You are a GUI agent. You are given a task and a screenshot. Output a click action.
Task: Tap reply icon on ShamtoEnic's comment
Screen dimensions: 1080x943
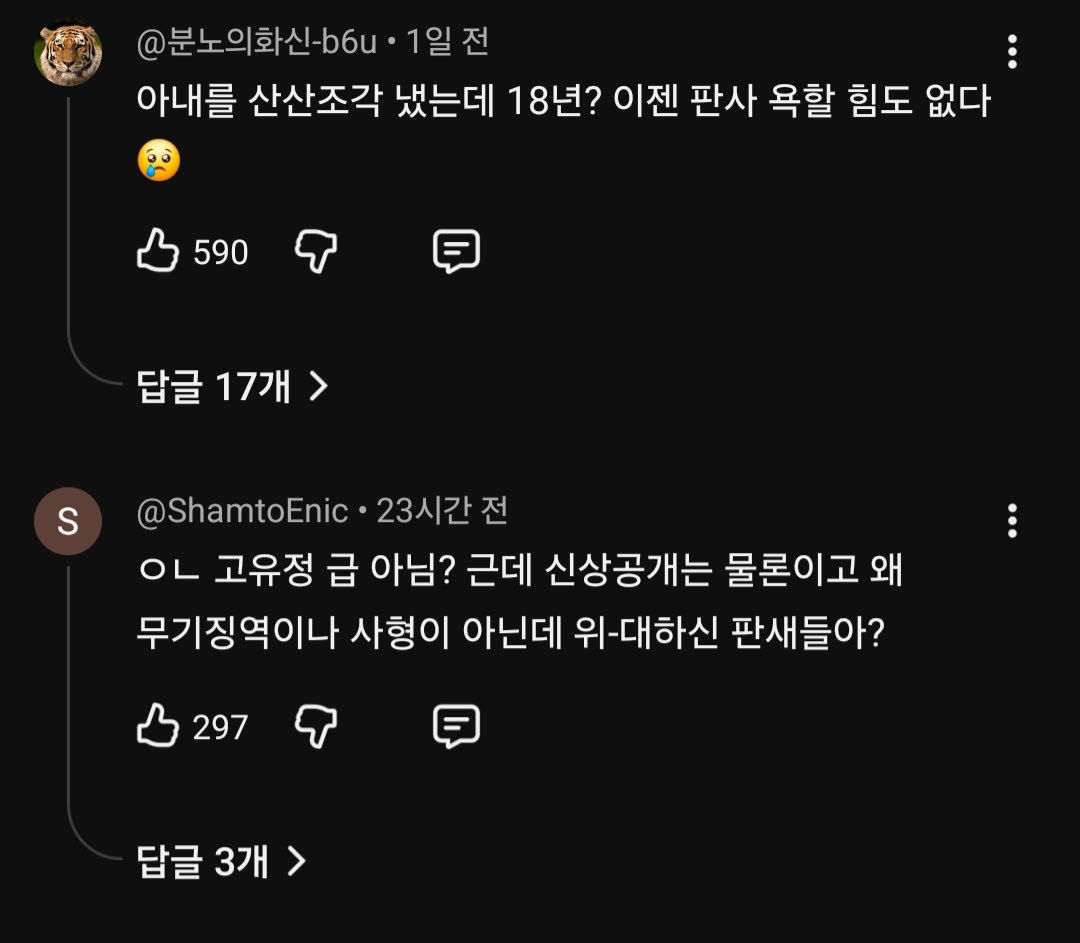tap(456, 726)
